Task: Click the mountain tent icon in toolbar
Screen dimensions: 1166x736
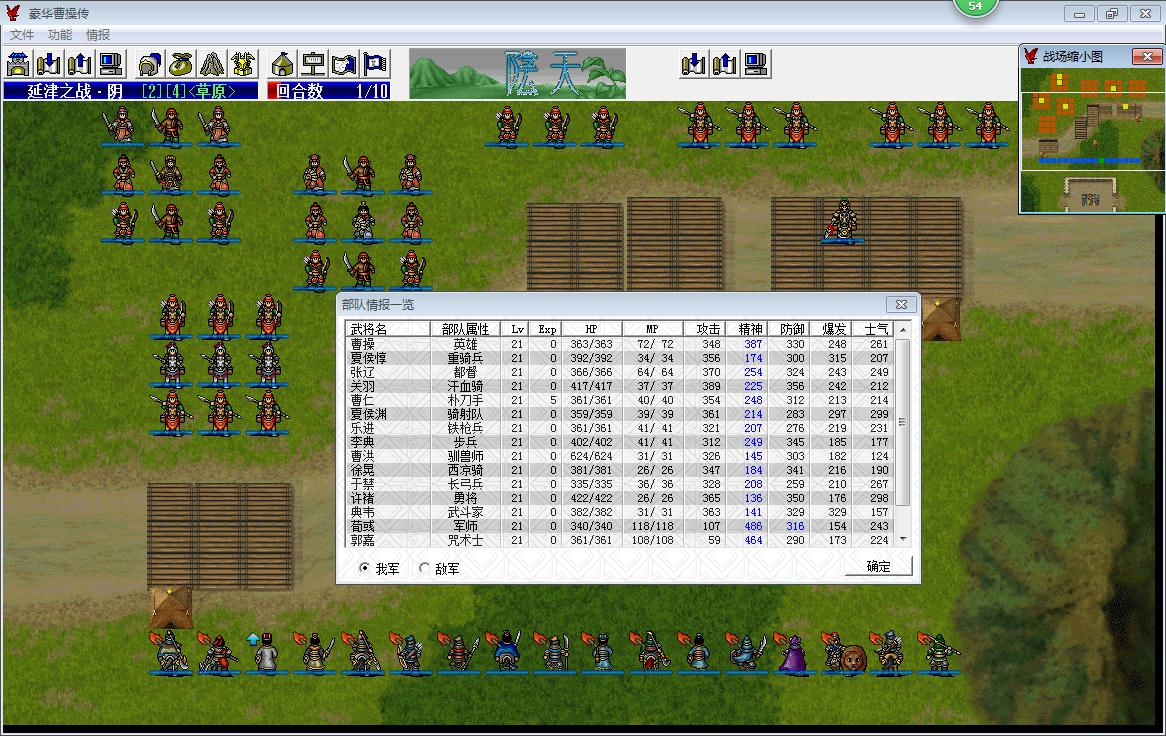Action: coord(212,65)
